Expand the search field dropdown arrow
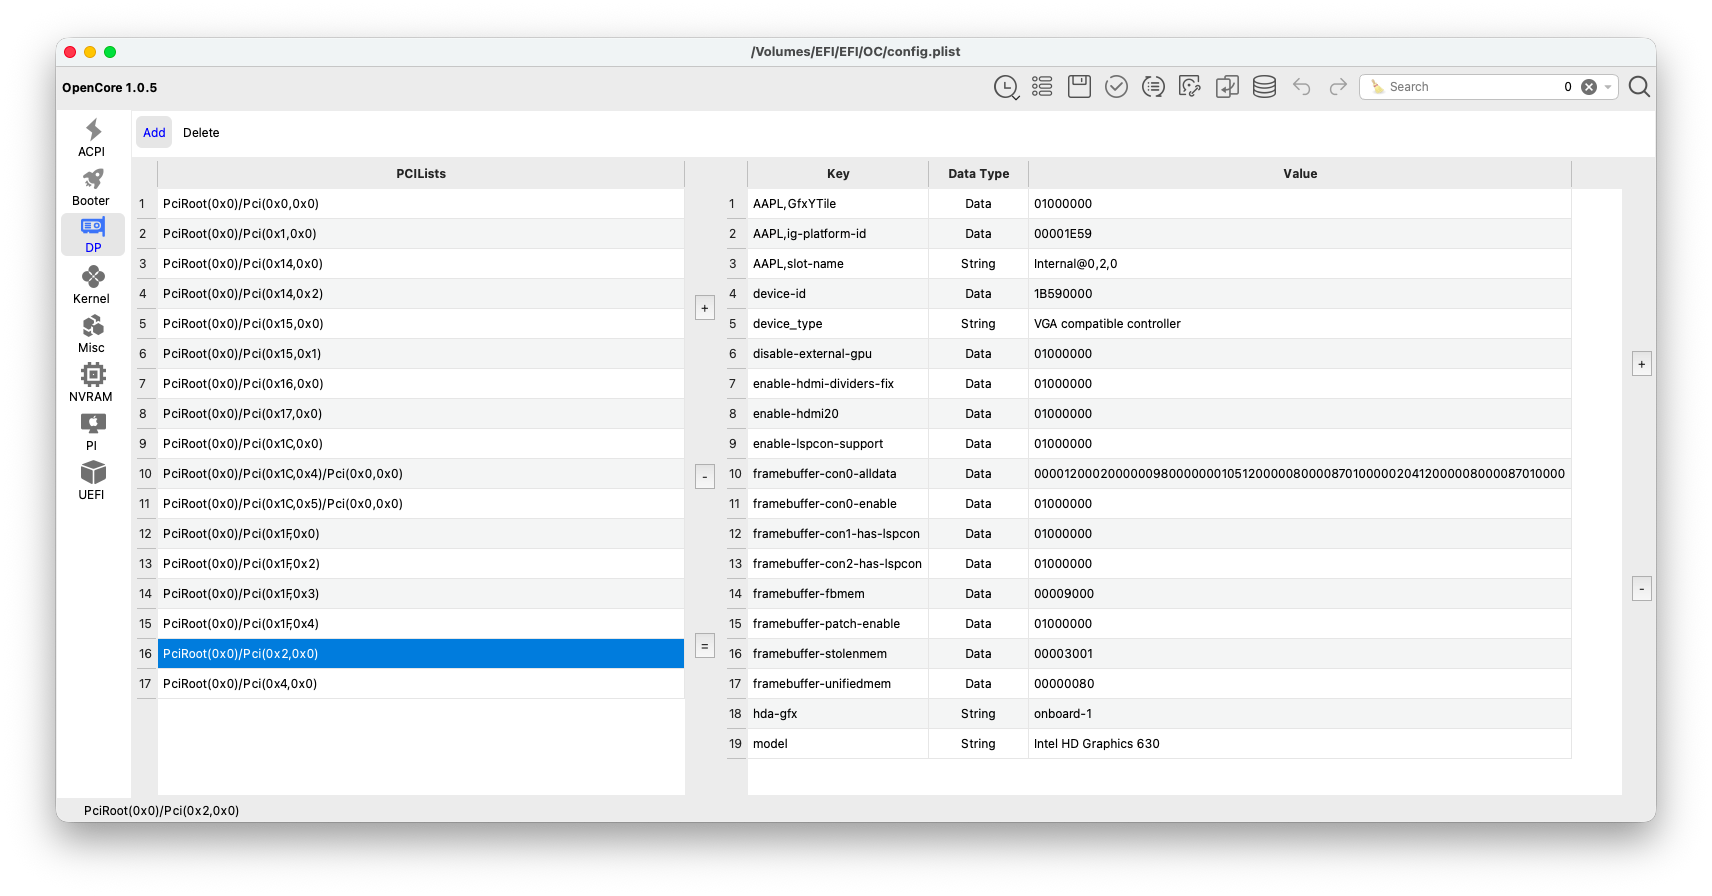 click(1608, 87)
